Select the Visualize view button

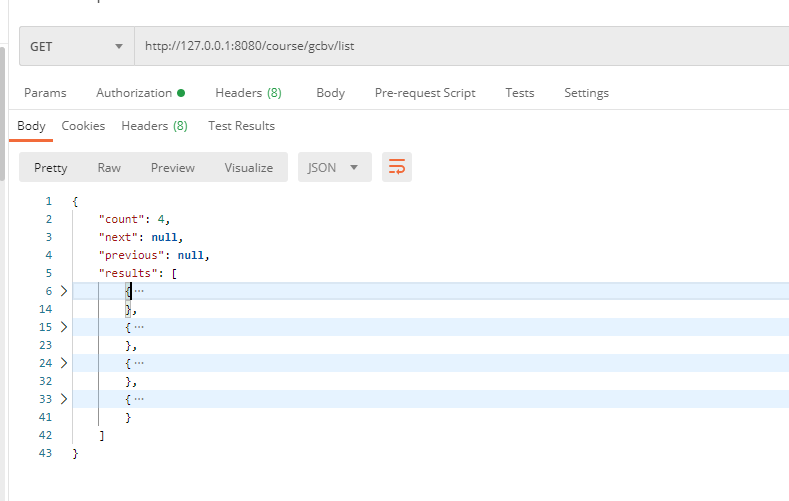249,168
